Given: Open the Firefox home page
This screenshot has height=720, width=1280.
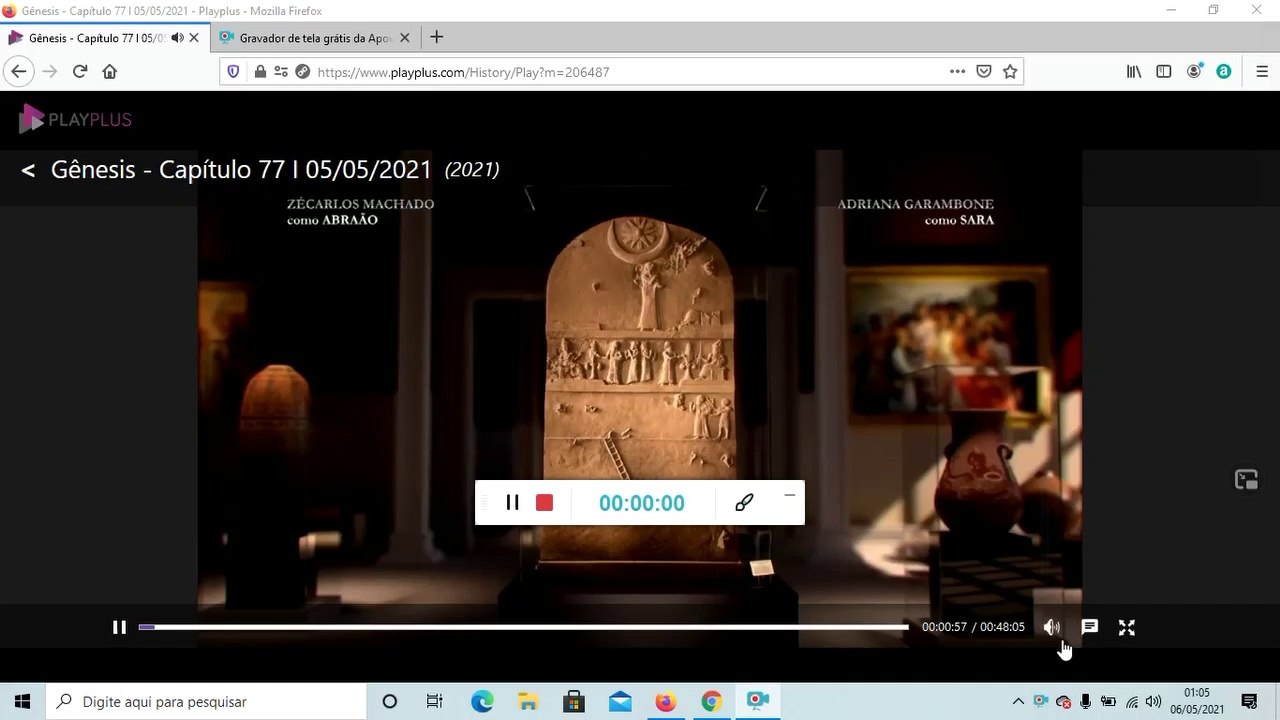Looking at the screenshot, I should pos(110,71).
